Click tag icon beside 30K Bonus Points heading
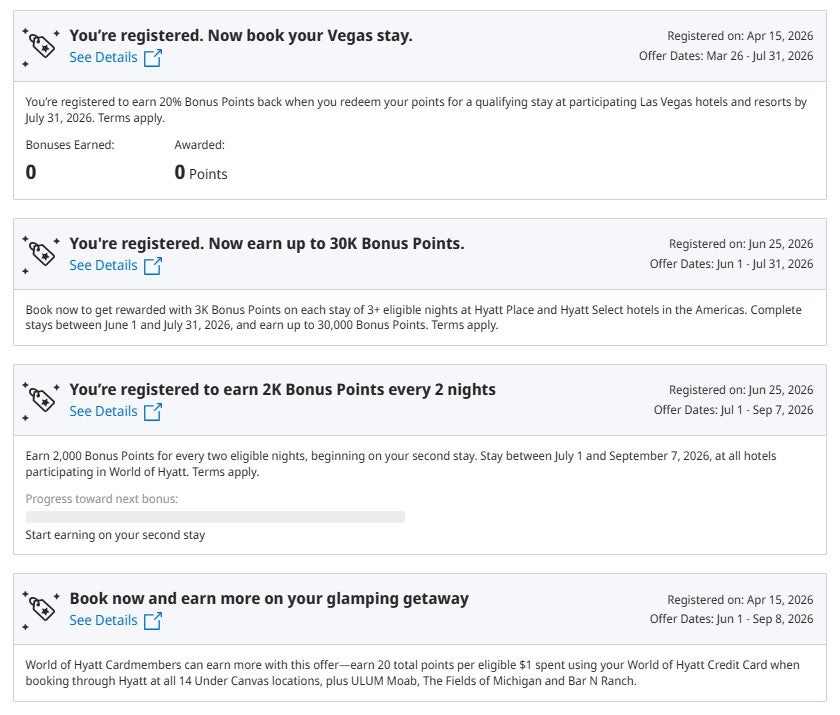 click(x=41, y=254)
